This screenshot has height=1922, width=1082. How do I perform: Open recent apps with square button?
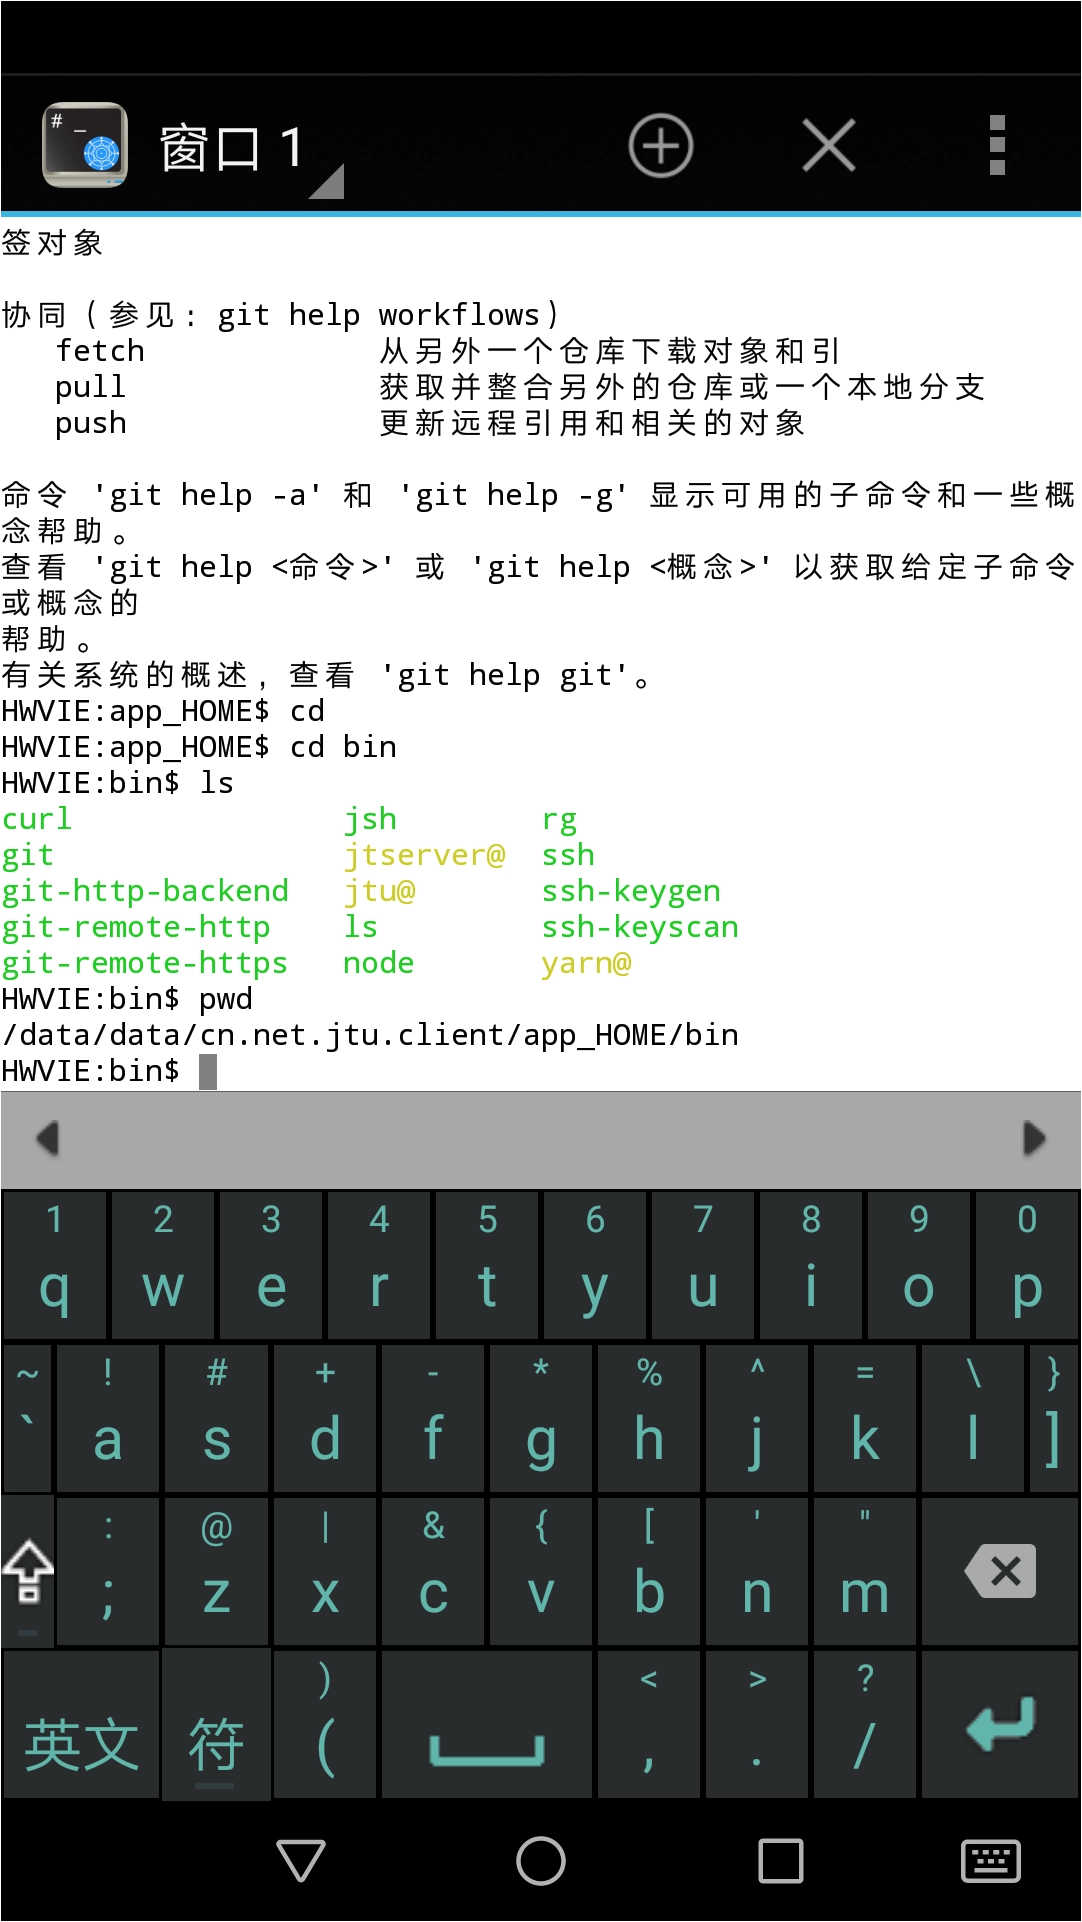[780, 1861]
